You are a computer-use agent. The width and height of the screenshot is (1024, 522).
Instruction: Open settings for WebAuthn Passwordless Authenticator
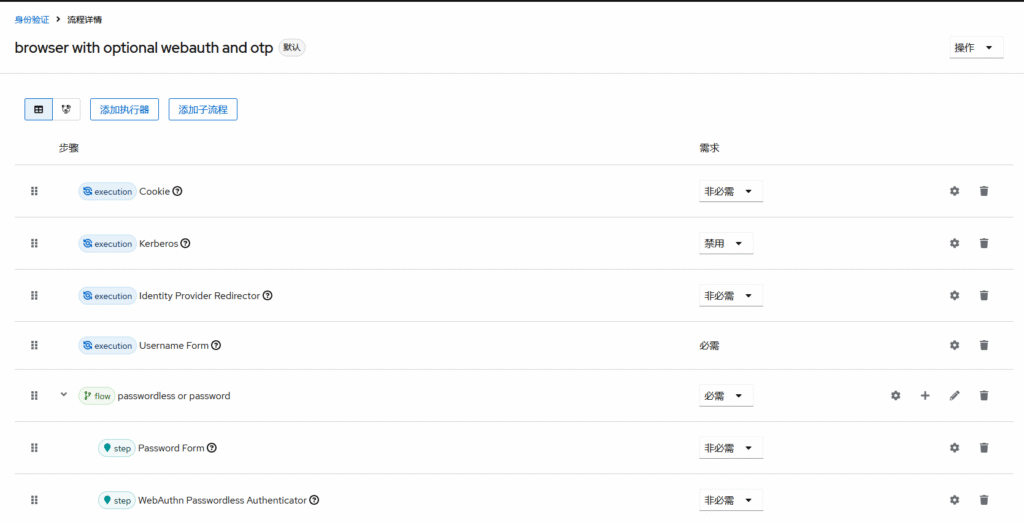[954, 500]
